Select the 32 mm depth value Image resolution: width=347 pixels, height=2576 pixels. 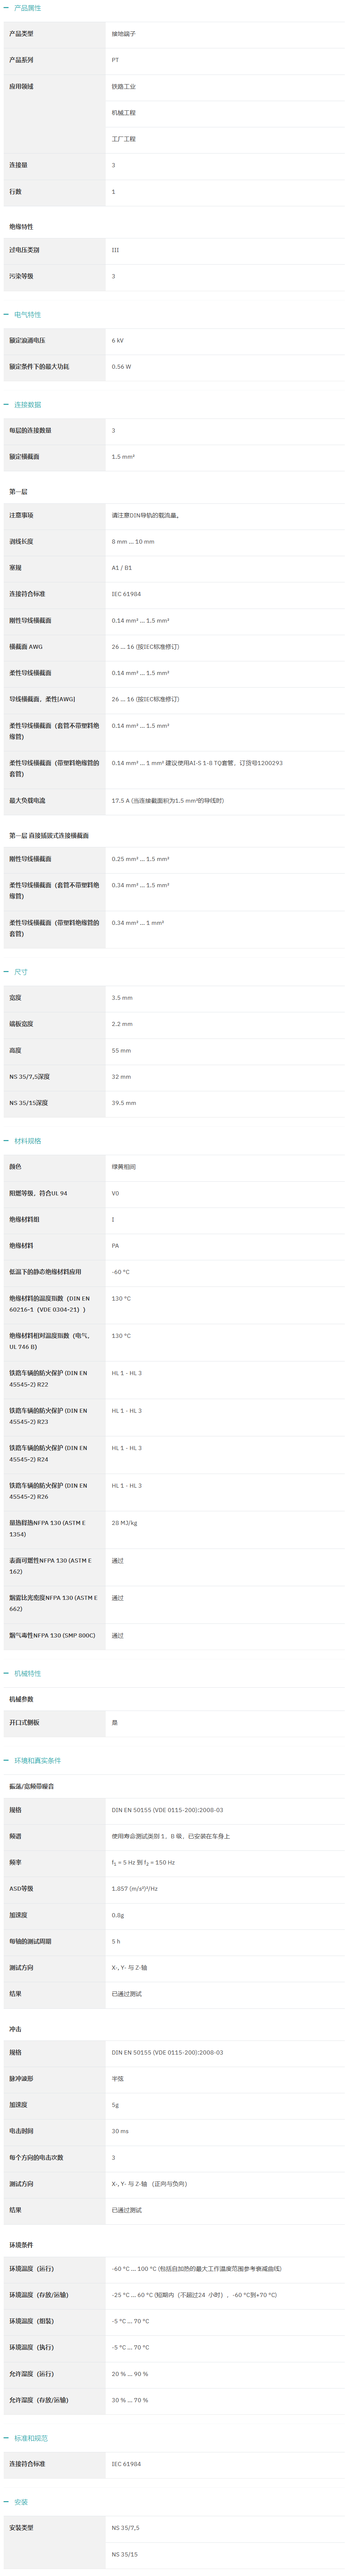pos(121,1077)
